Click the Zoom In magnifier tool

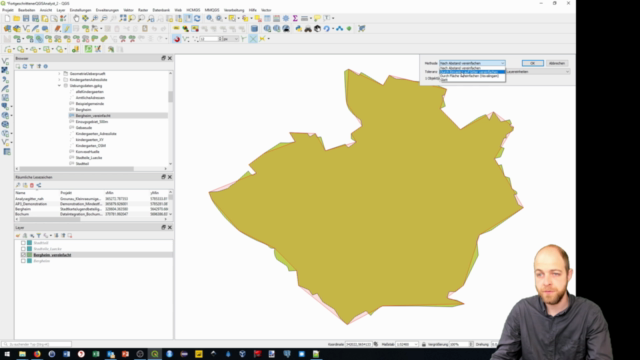coord(95,18)
